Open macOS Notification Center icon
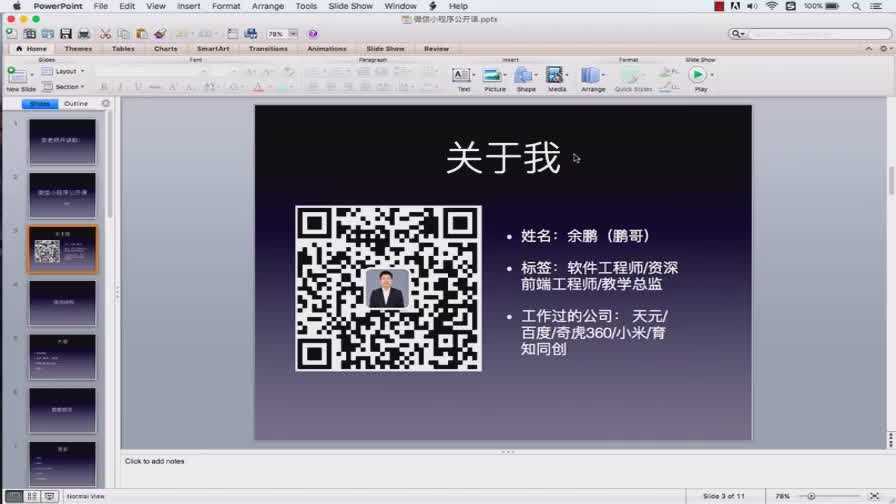 pos(875,6)
